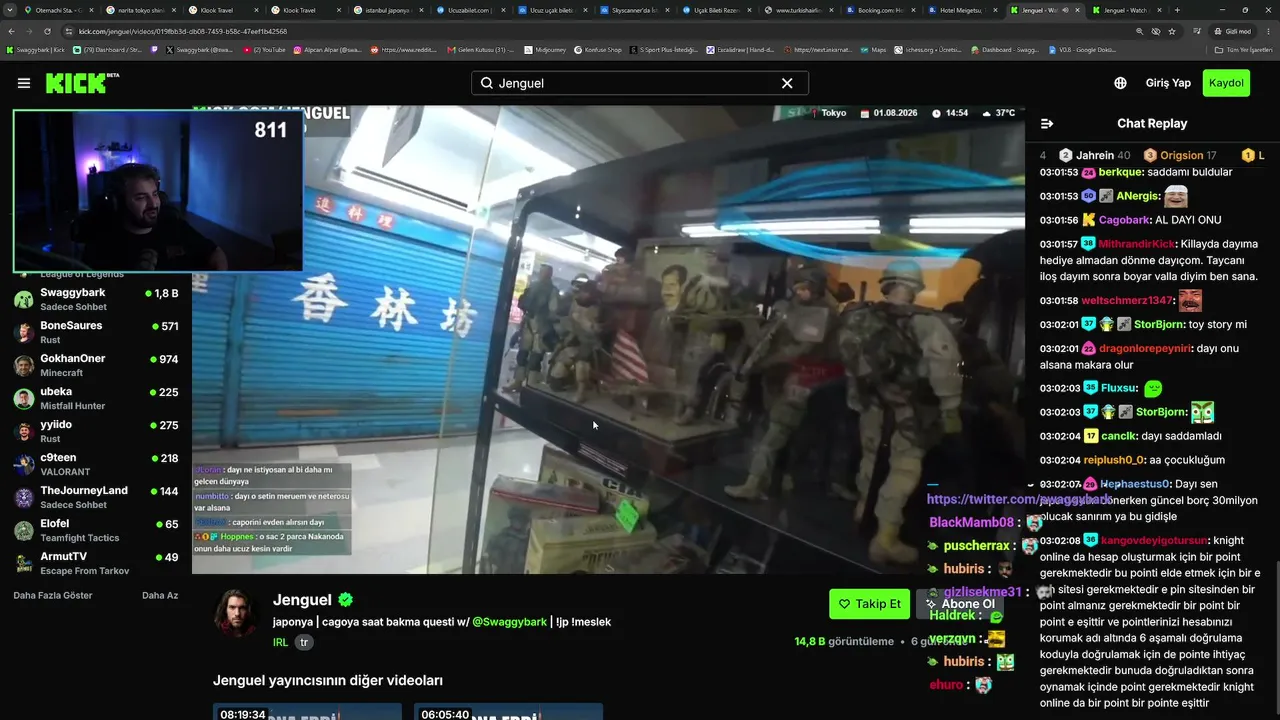1280x720 pixels.
Task: Expand list with Daha Fazla Göster
Action: point(53,595)
